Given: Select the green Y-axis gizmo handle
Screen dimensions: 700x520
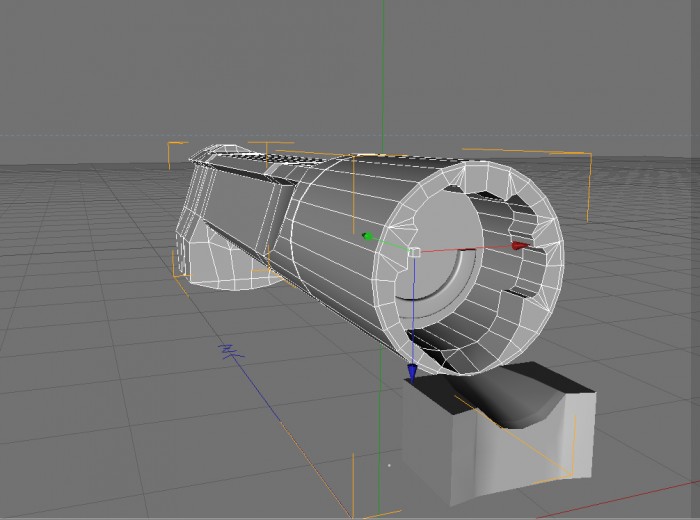Looking at the screenshot, I should pyautogui.click(x=367, y=236).
